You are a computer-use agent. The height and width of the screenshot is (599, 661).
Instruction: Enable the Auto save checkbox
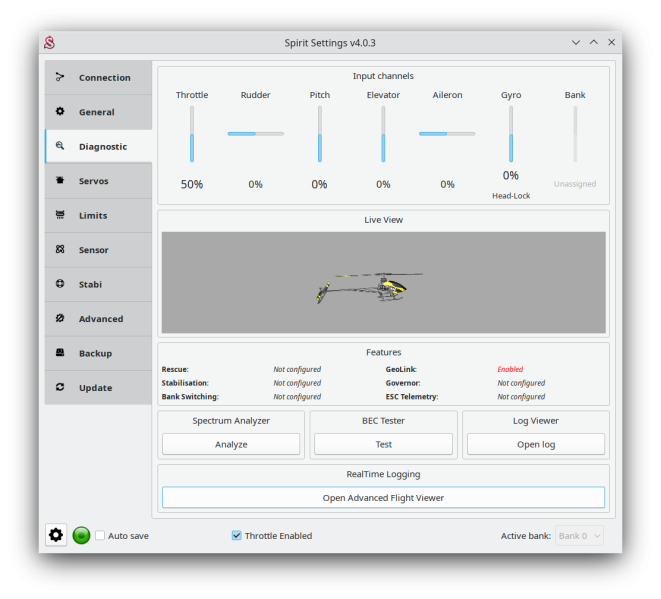[100, 536]
